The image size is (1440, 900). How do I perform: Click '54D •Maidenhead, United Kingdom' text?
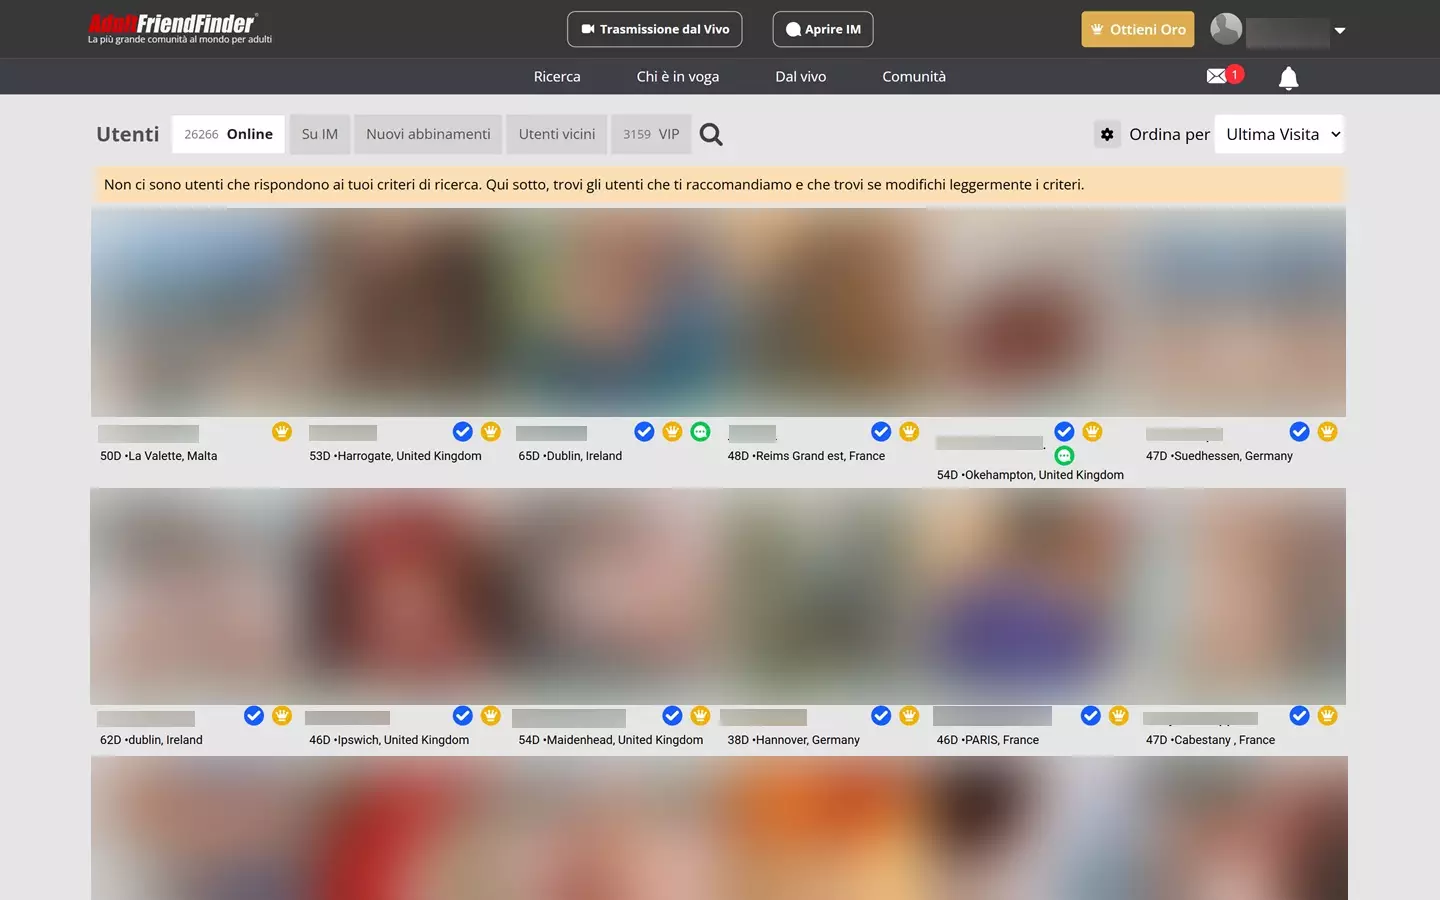point(610,740)
